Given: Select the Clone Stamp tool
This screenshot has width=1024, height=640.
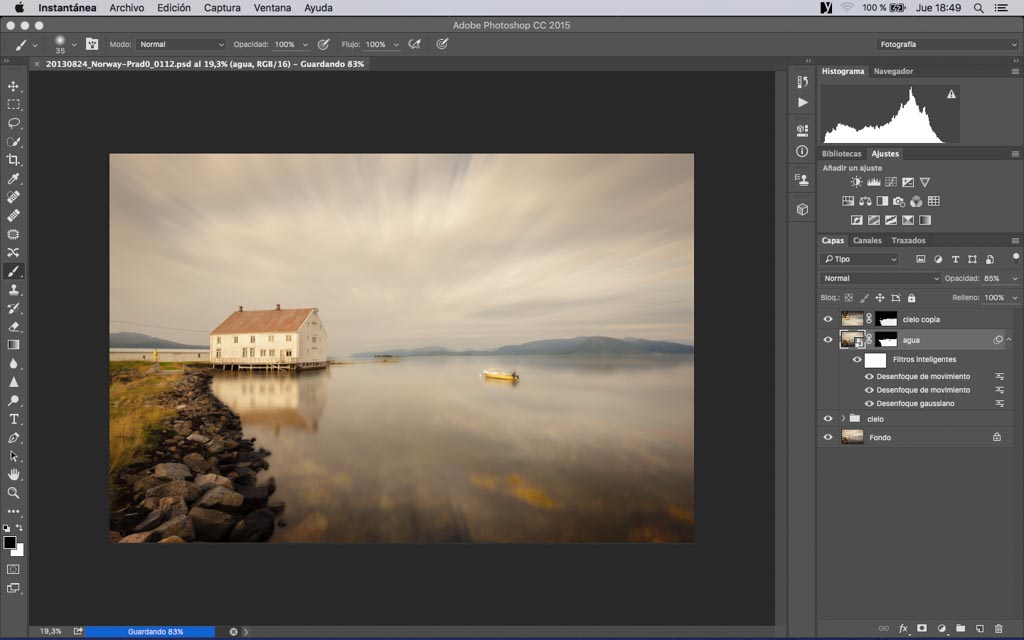Looking at the screenshot, I should point(14,289).
